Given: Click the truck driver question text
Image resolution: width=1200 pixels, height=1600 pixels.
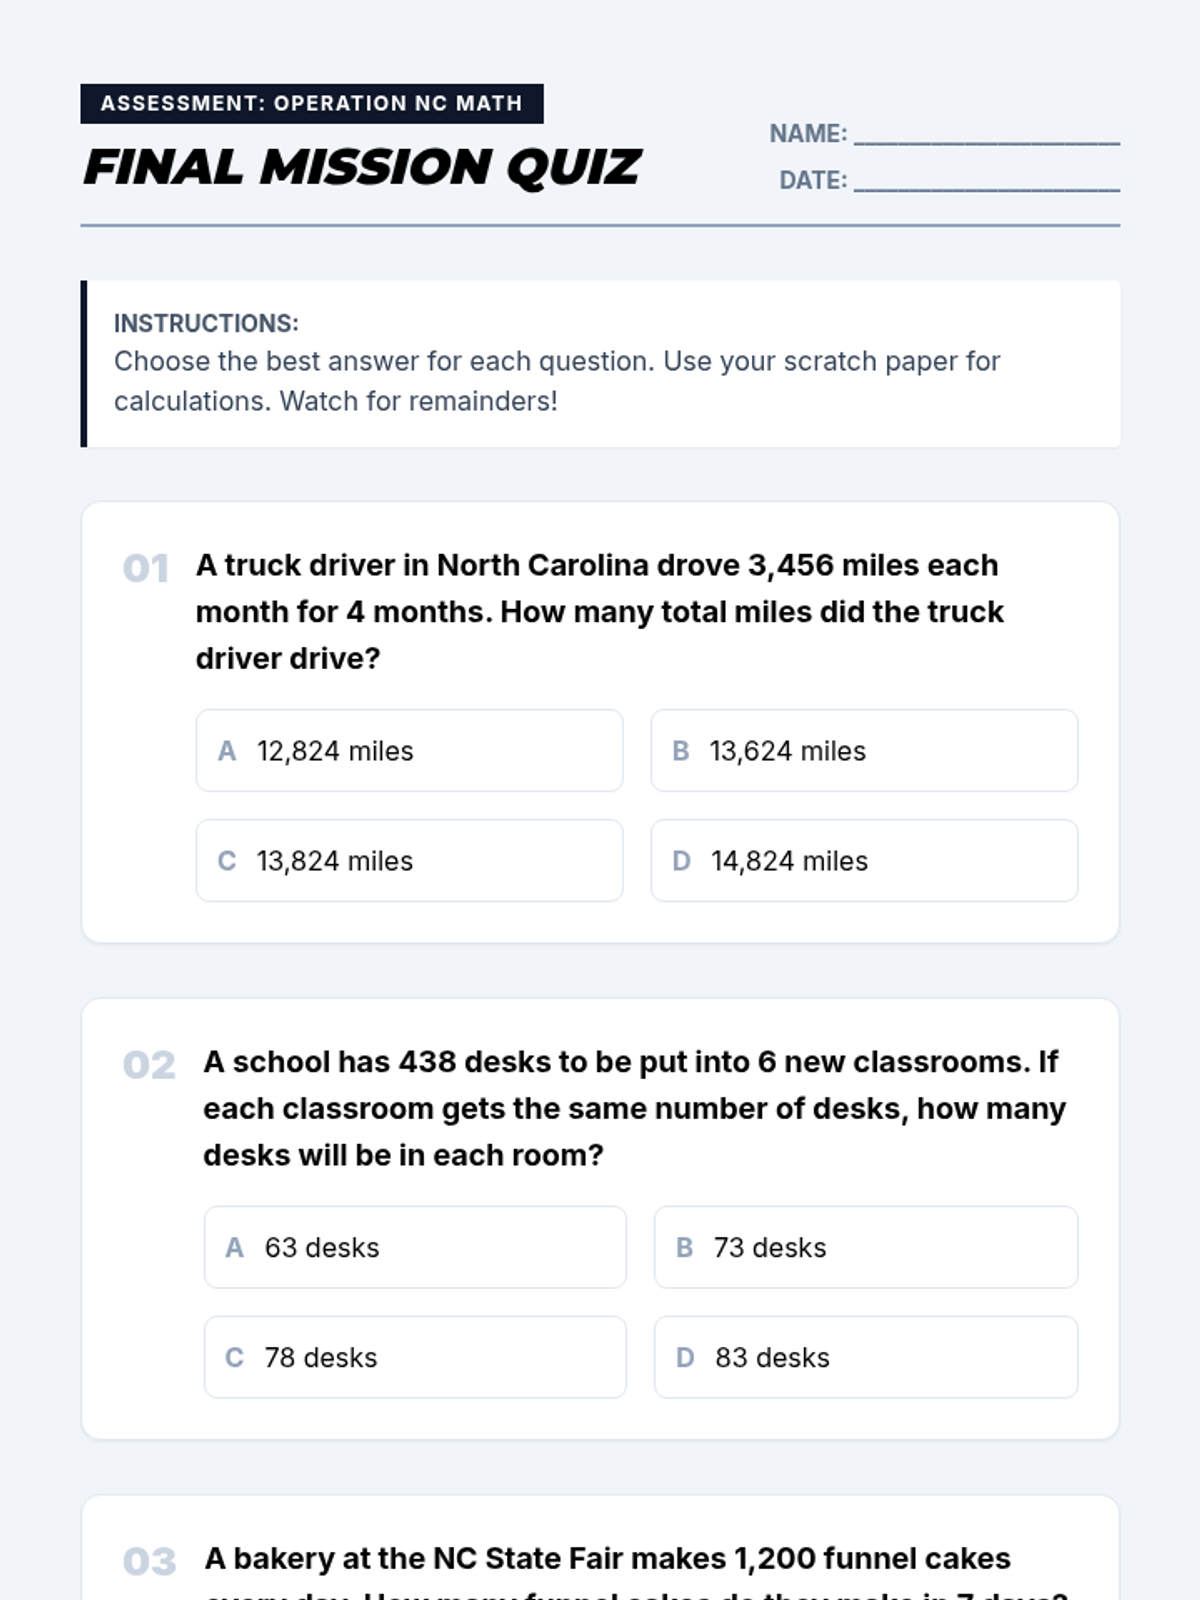Looking at the screenshot, I should tap(598, 611).
